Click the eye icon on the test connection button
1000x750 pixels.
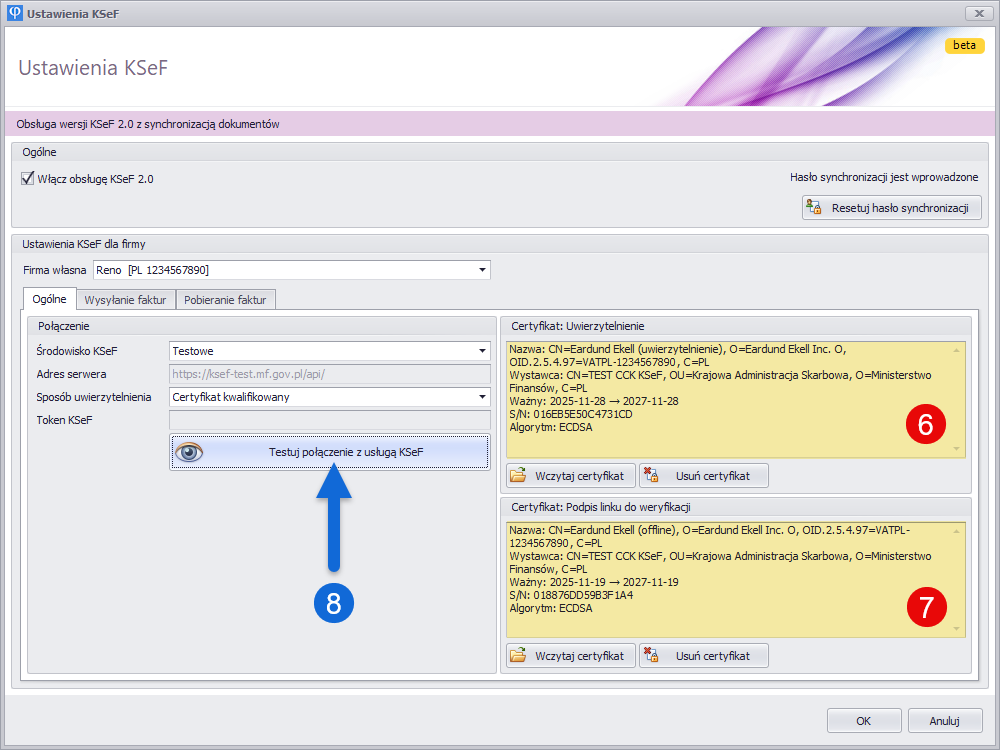click(188, 453)
